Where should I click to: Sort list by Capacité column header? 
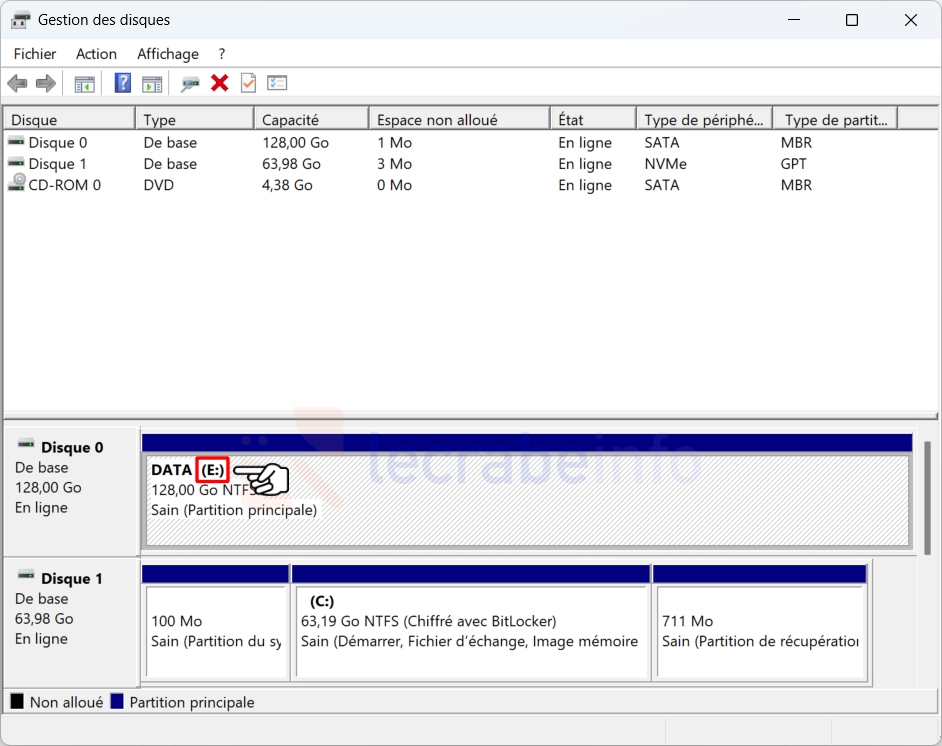click(x=310, y=120)
